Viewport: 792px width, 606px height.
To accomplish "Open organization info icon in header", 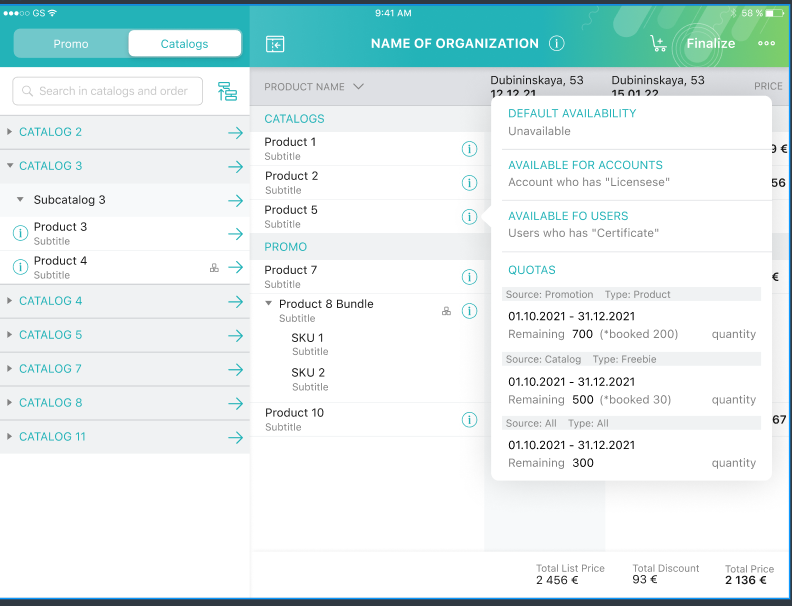I will coord(557,44).
